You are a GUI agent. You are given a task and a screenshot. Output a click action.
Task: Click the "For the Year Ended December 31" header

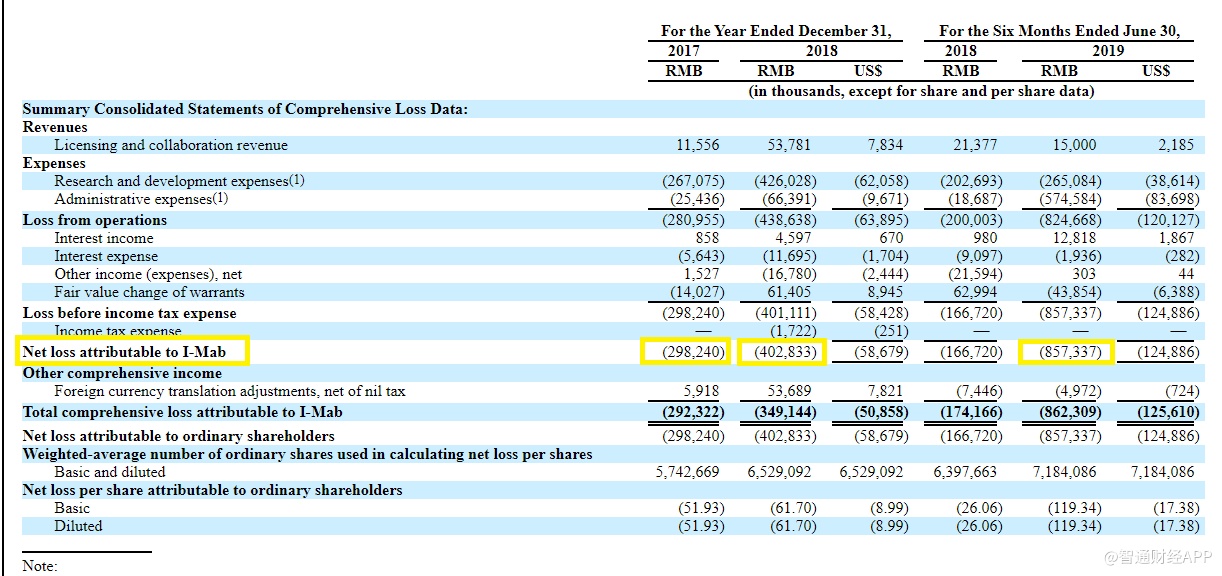click(776, 31)
